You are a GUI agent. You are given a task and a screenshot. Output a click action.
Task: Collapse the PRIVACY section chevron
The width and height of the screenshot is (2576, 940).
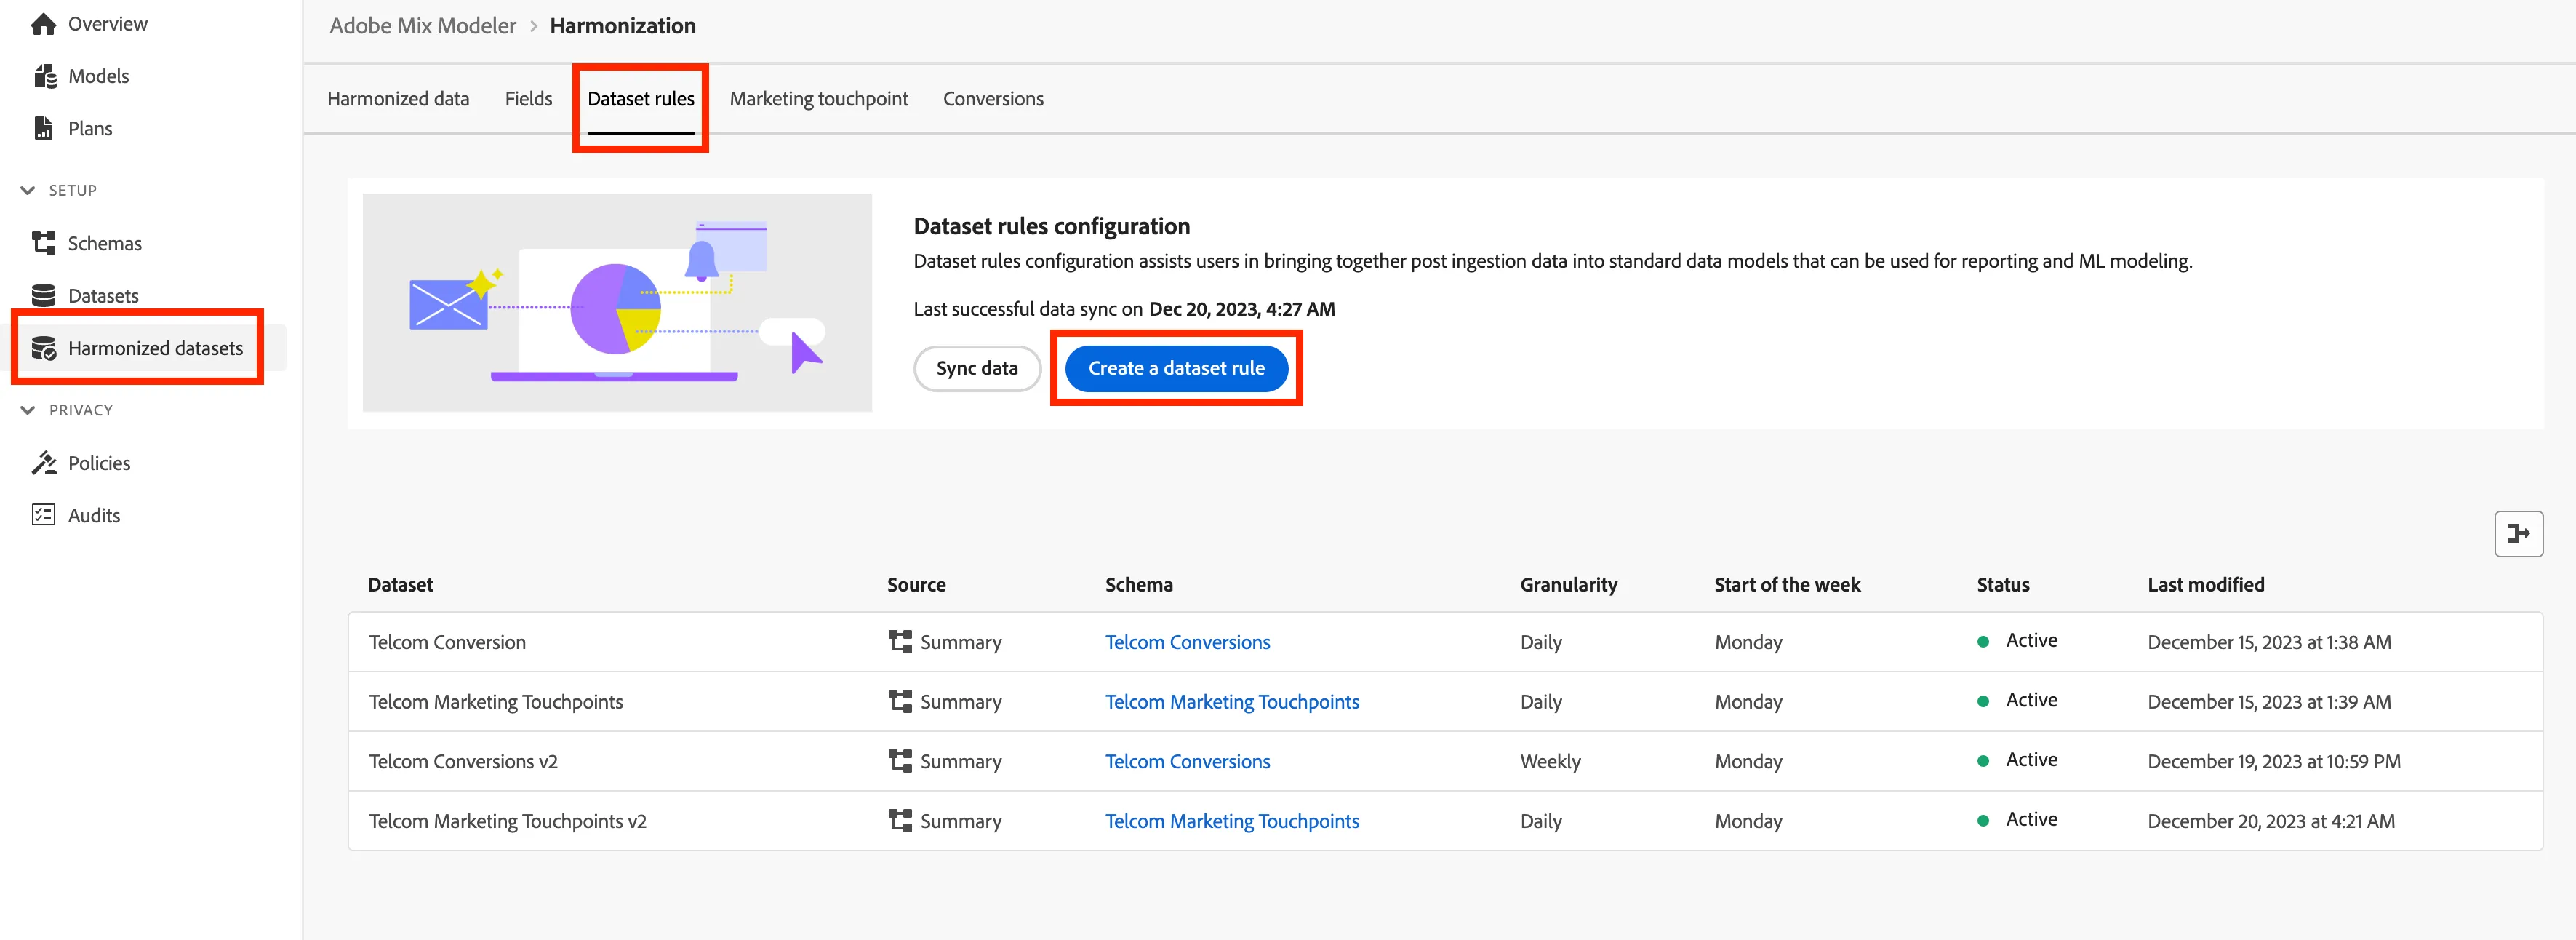28,410
